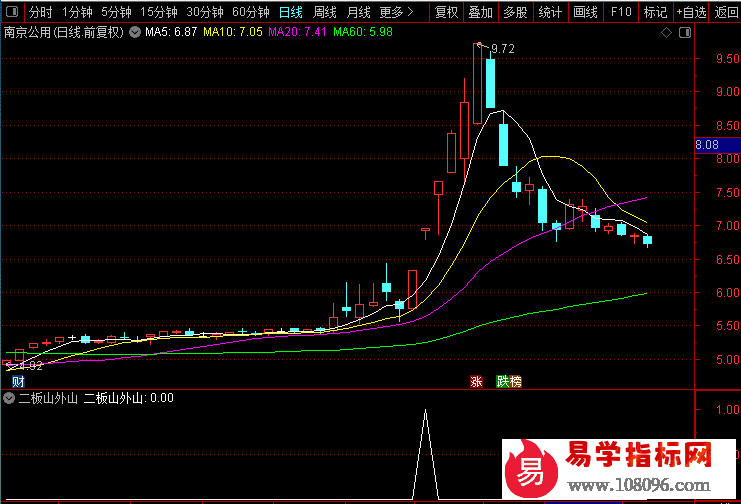Switch to 周线 weekly chart
Viewport: 741px width, 504px height.
tap(325, 12)
